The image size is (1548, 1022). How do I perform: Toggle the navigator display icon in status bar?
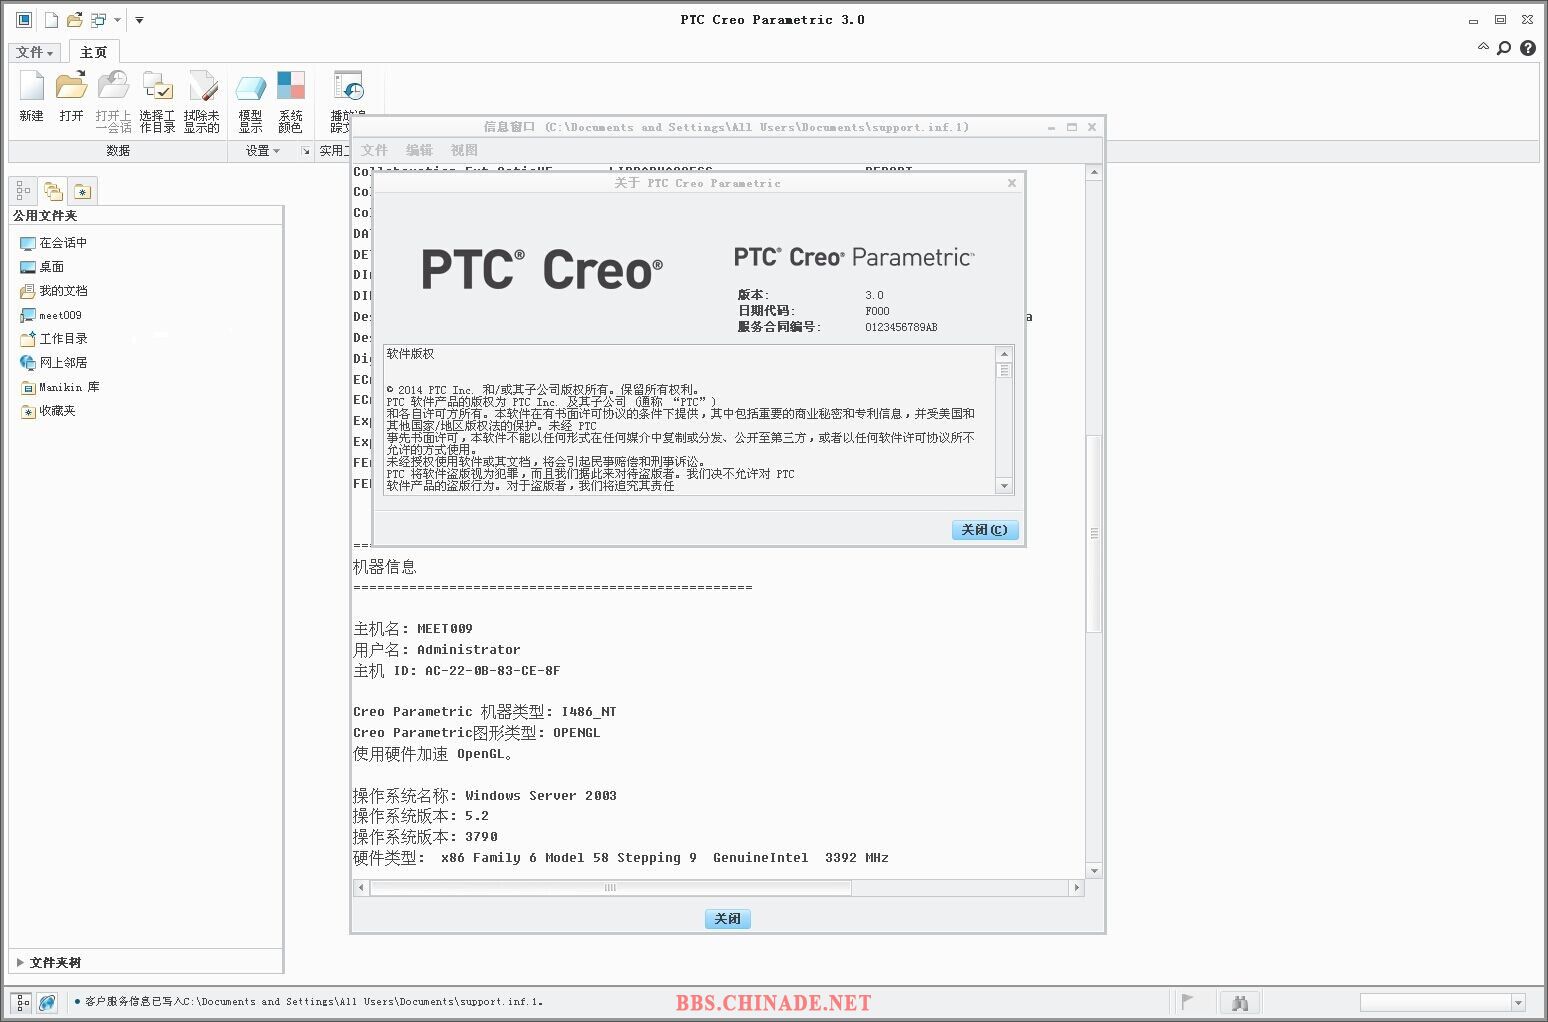tap(21, 1002)
